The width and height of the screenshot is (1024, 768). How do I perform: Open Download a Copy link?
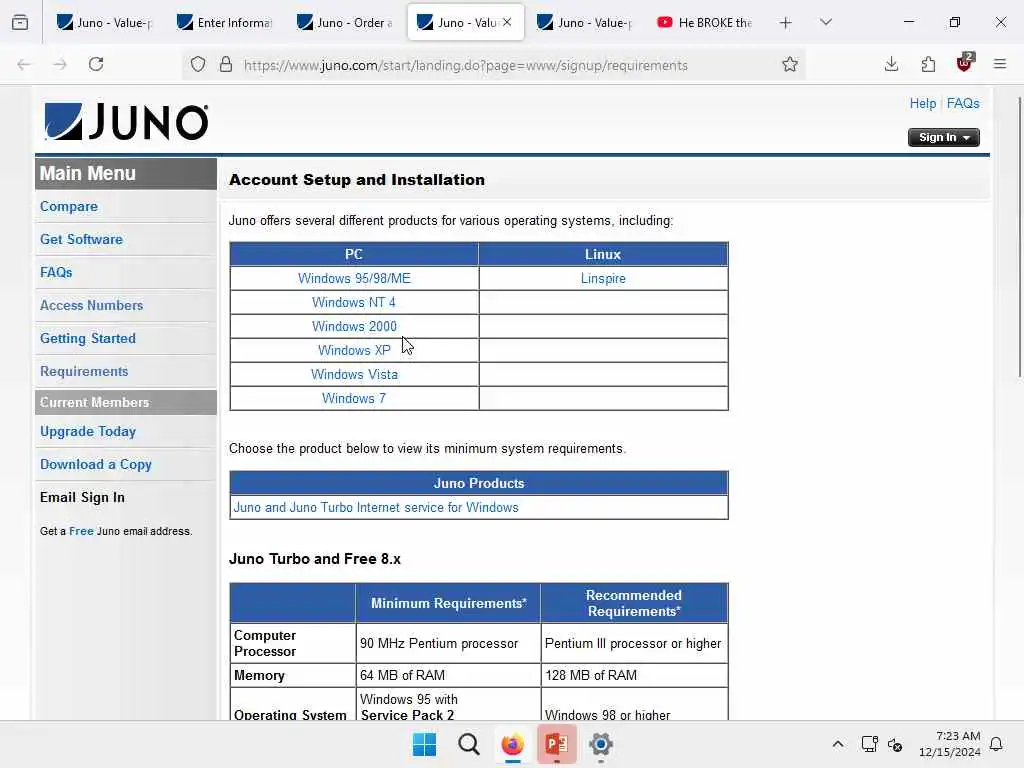(x=96, y=464)
